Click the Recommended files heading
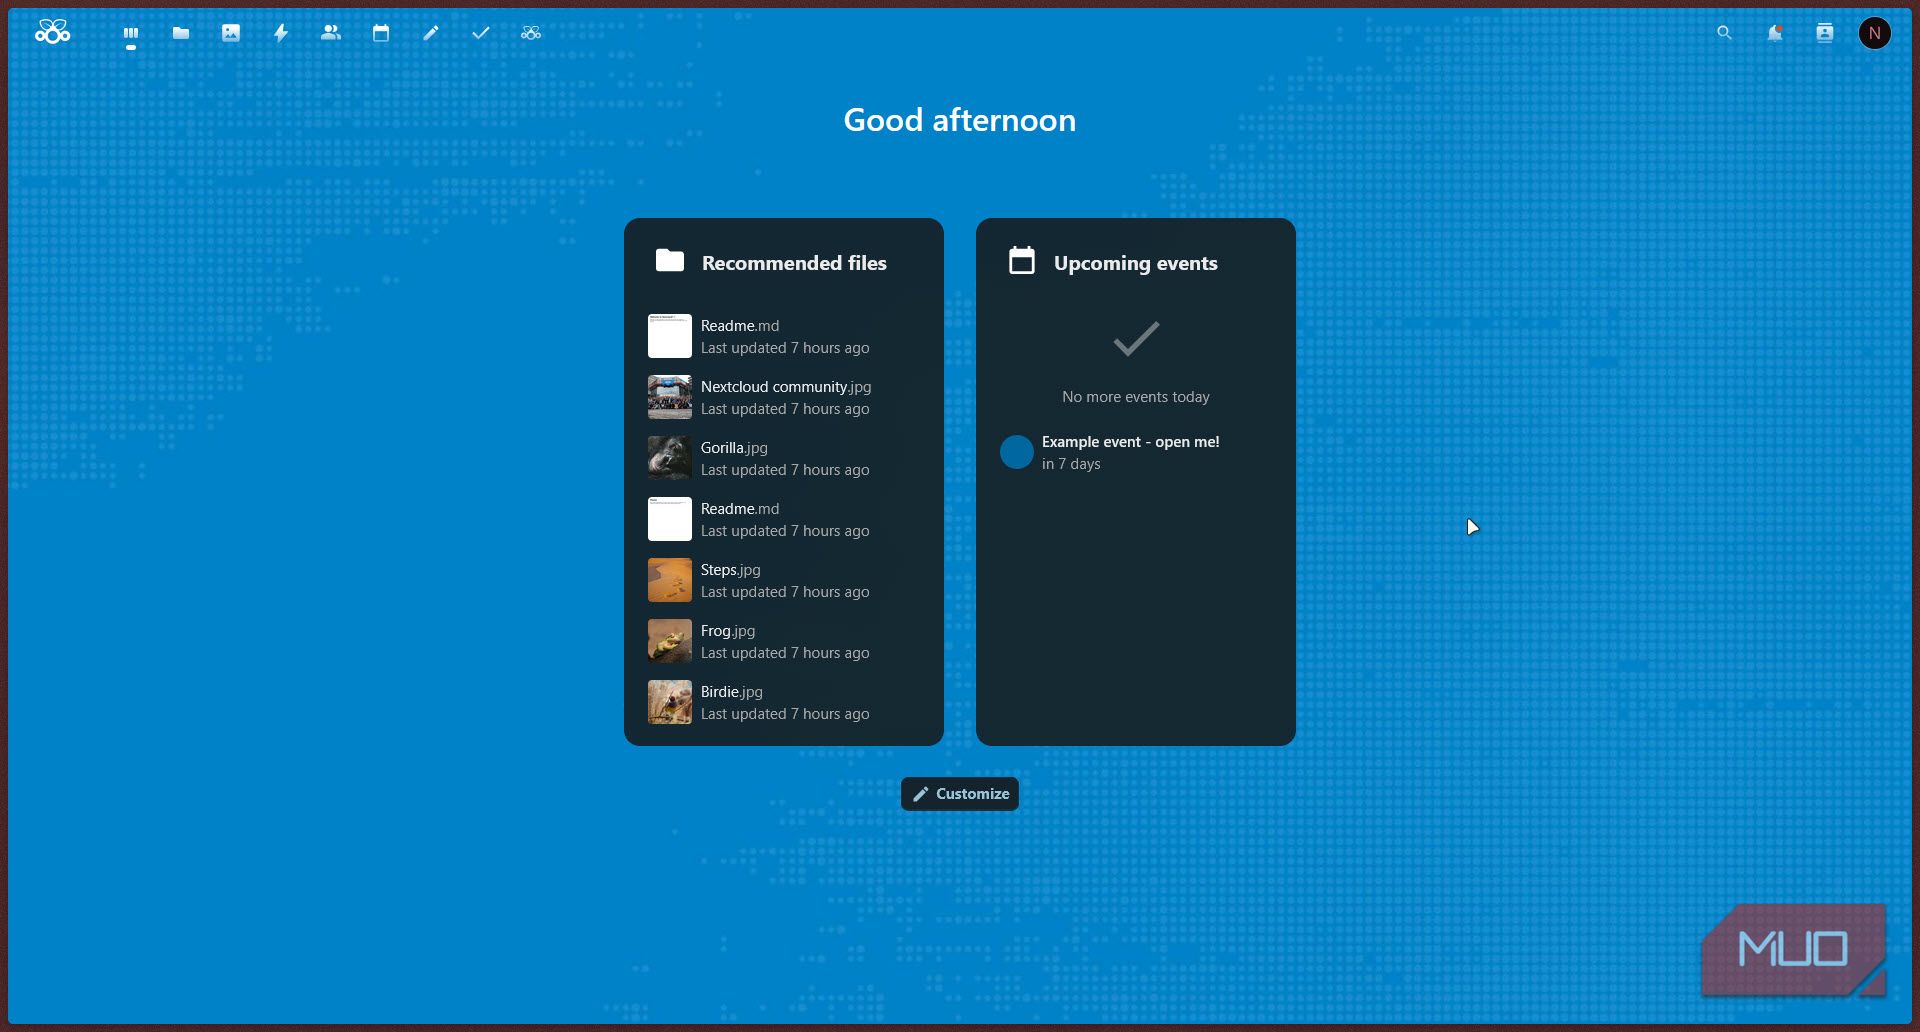1920x1032 pixels. [794, 263]
